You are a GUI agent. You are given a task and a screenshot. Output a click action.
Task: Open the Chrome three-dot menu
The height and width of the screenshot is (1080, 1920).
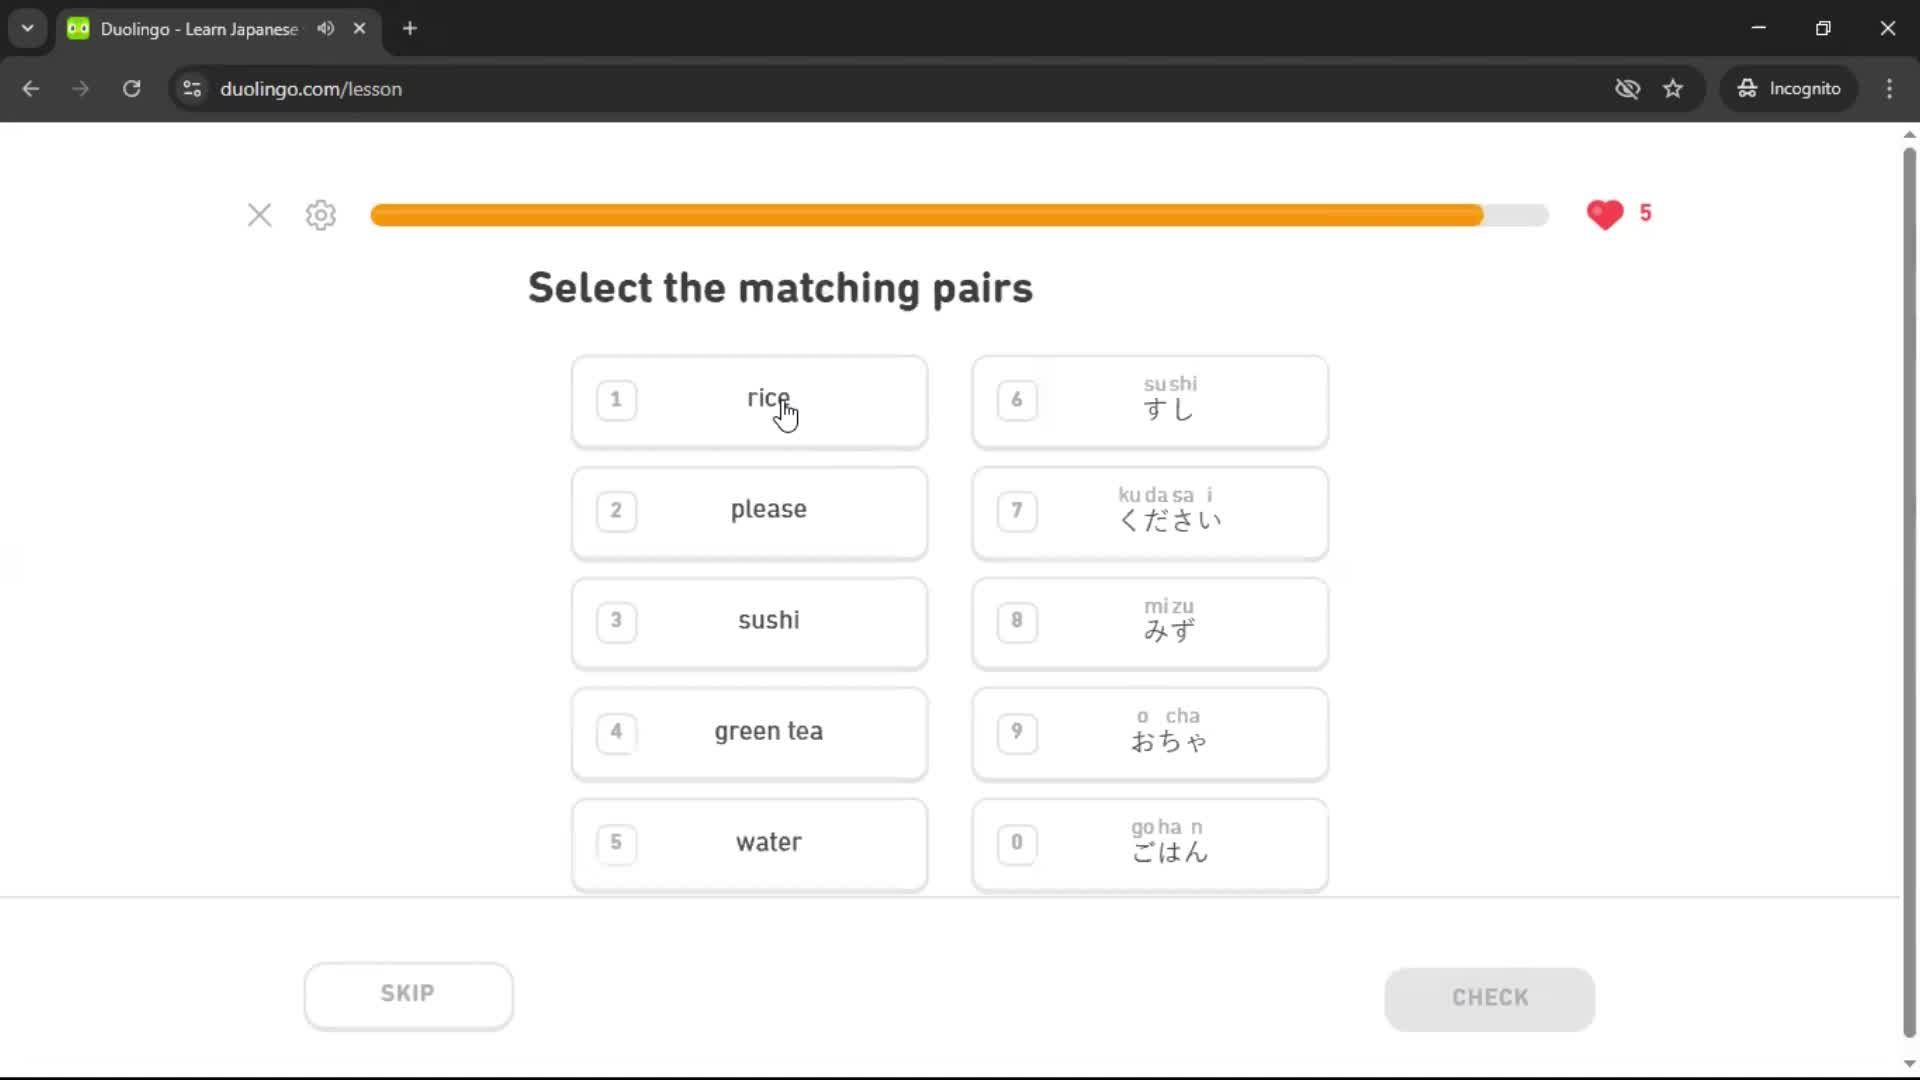pos(1889,89)
